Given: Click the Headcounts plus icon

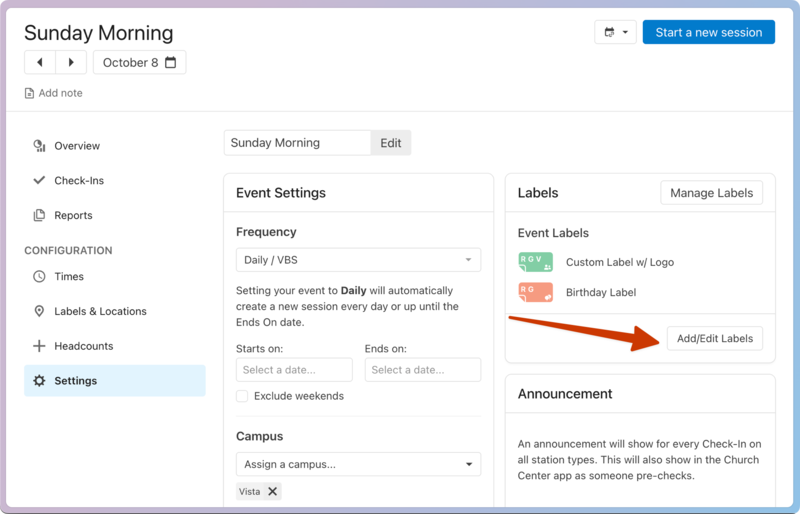Looking at the screenshot, I should click(39, 346).
